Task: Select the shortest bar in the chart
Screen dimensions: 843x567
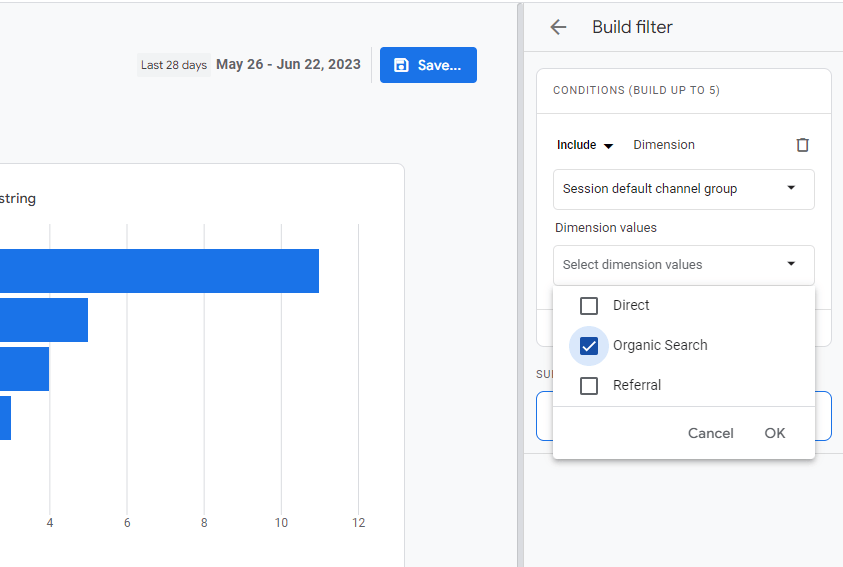Action: point(6,418)
